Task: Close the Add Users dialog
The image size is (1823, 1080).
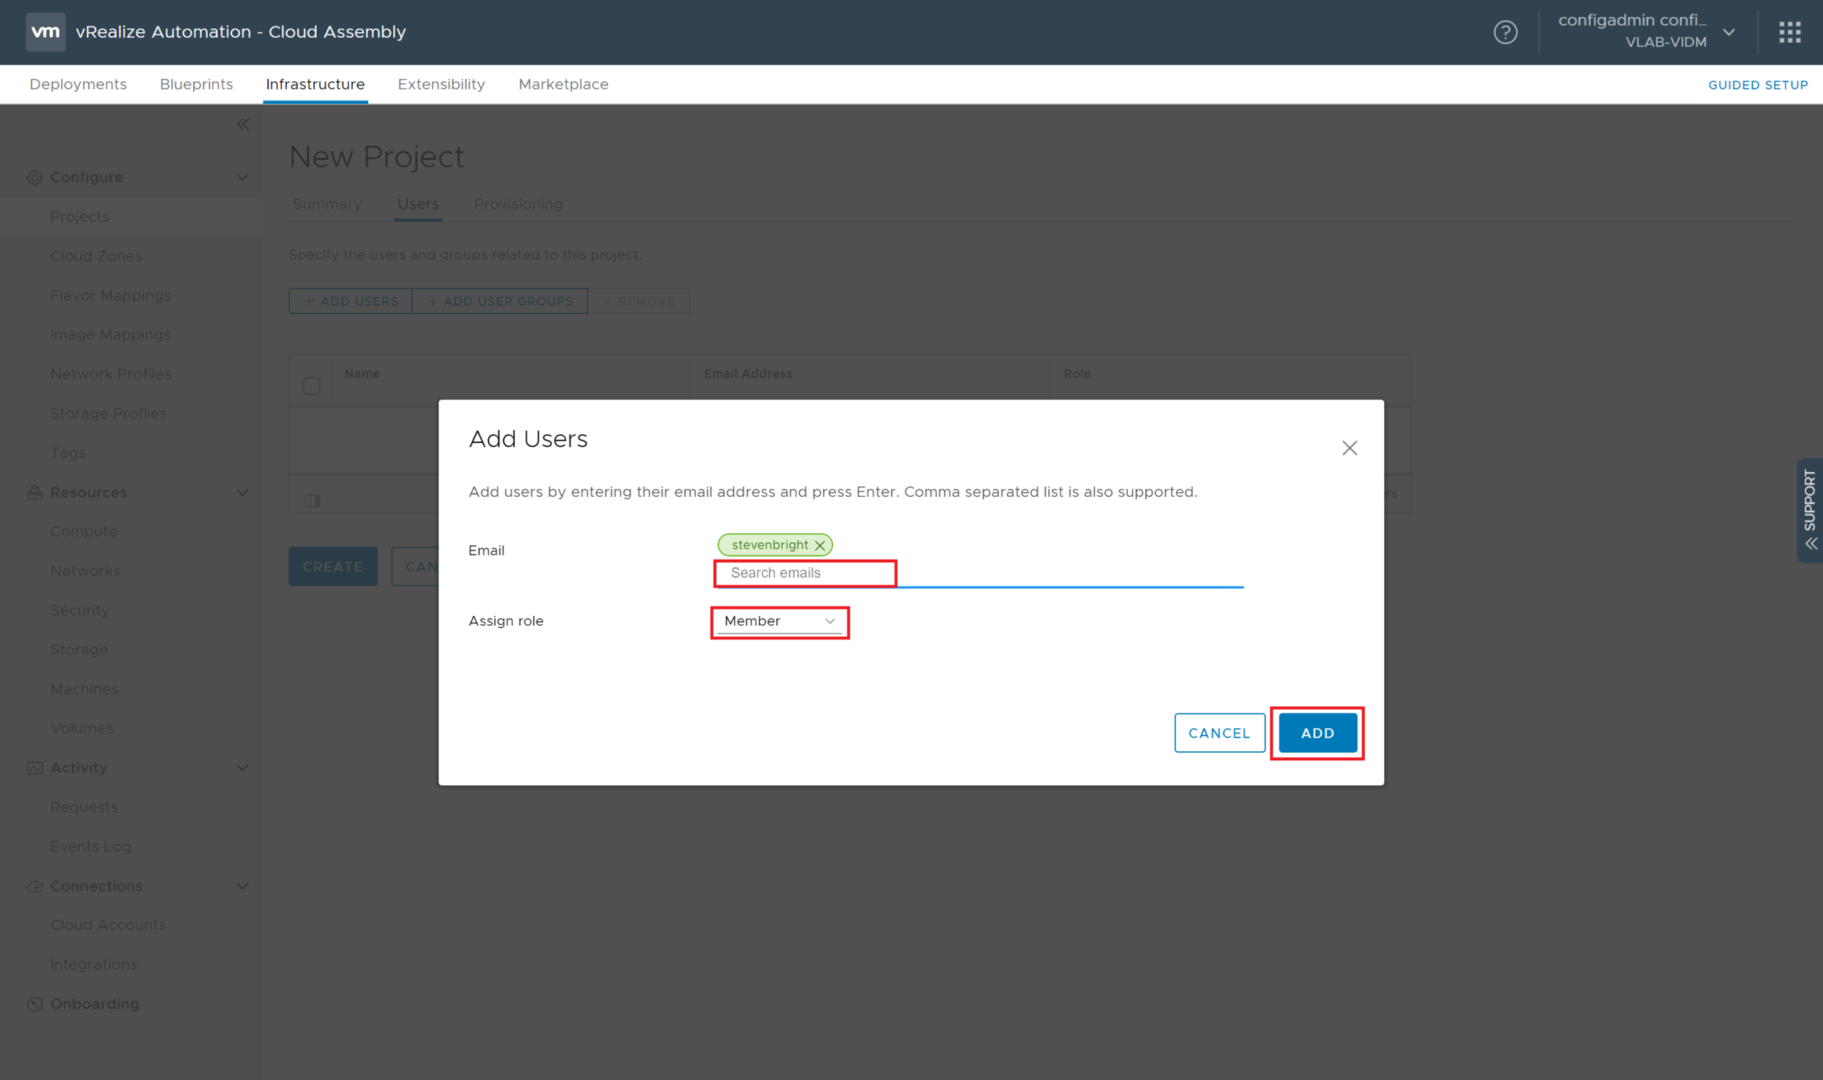Action: click(x=1349, y=448)
